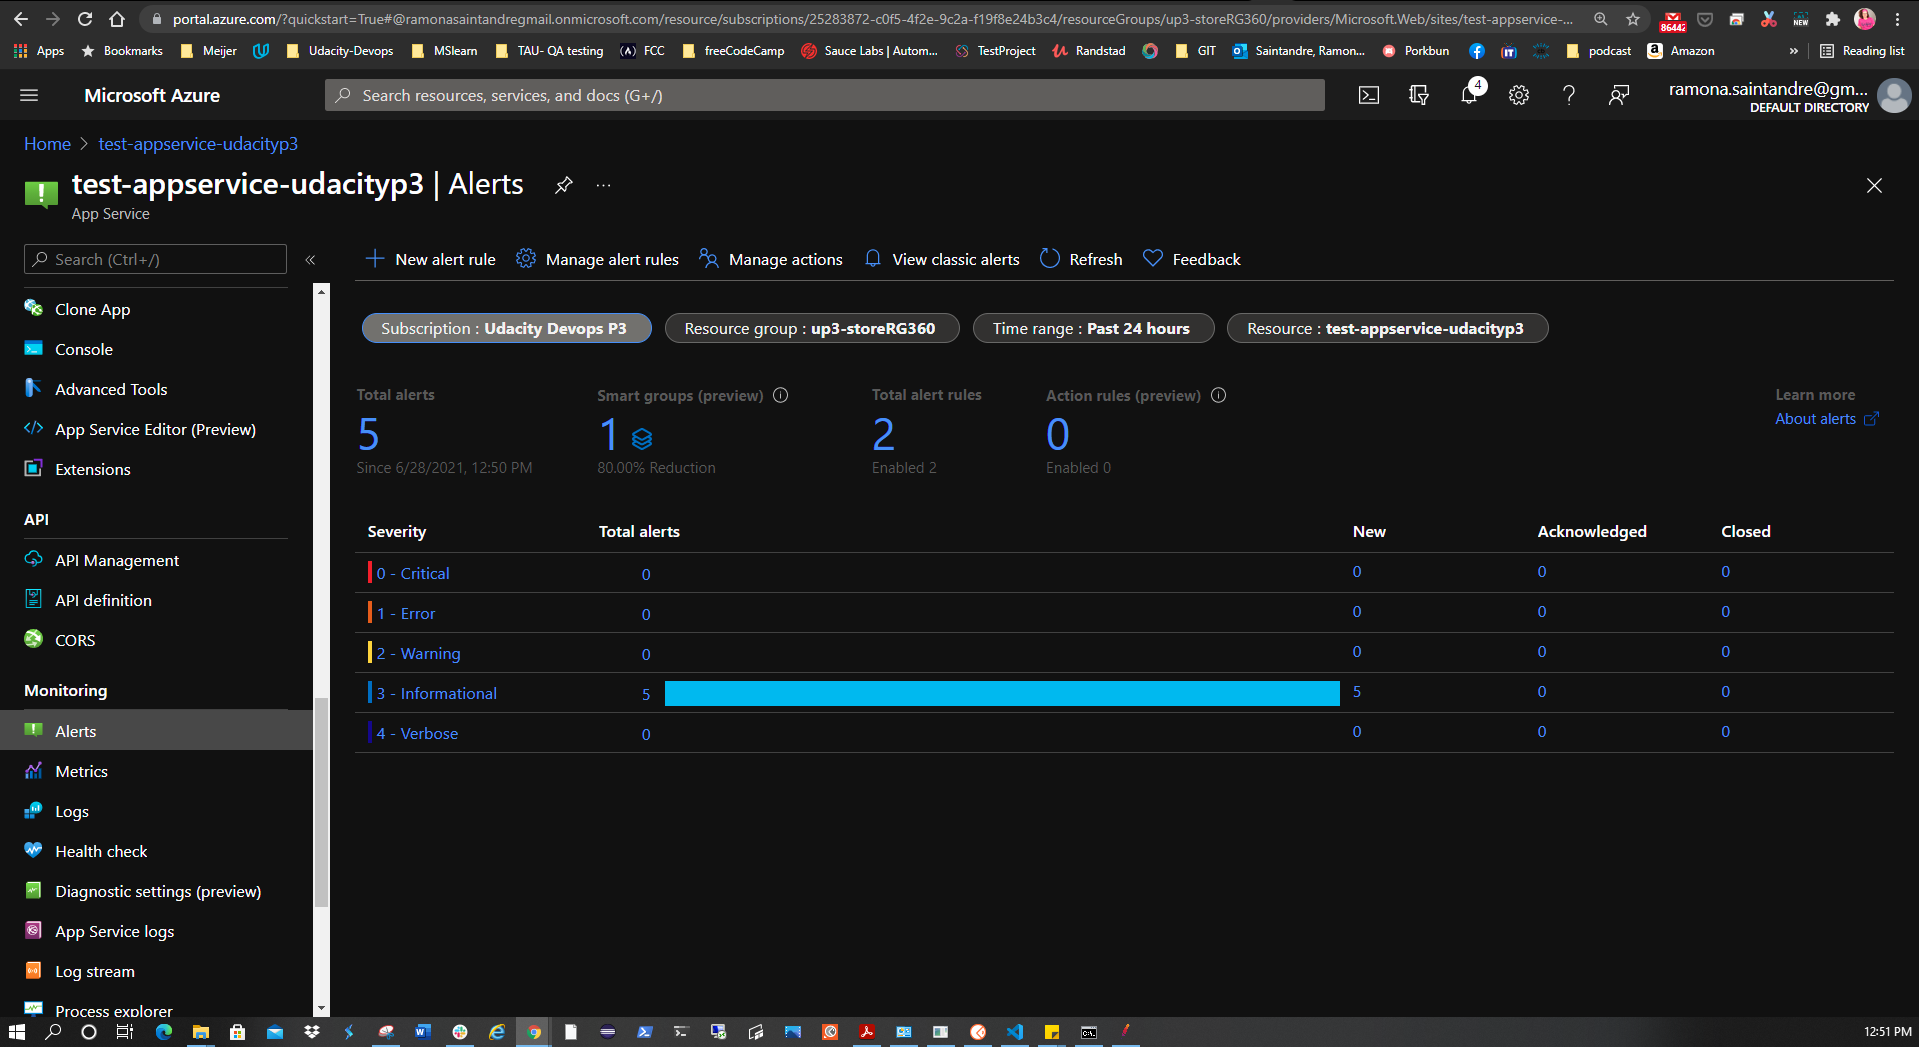Open the Resource filter pill
This screenshot has height=1047, width=1919.
[1388, 328]
